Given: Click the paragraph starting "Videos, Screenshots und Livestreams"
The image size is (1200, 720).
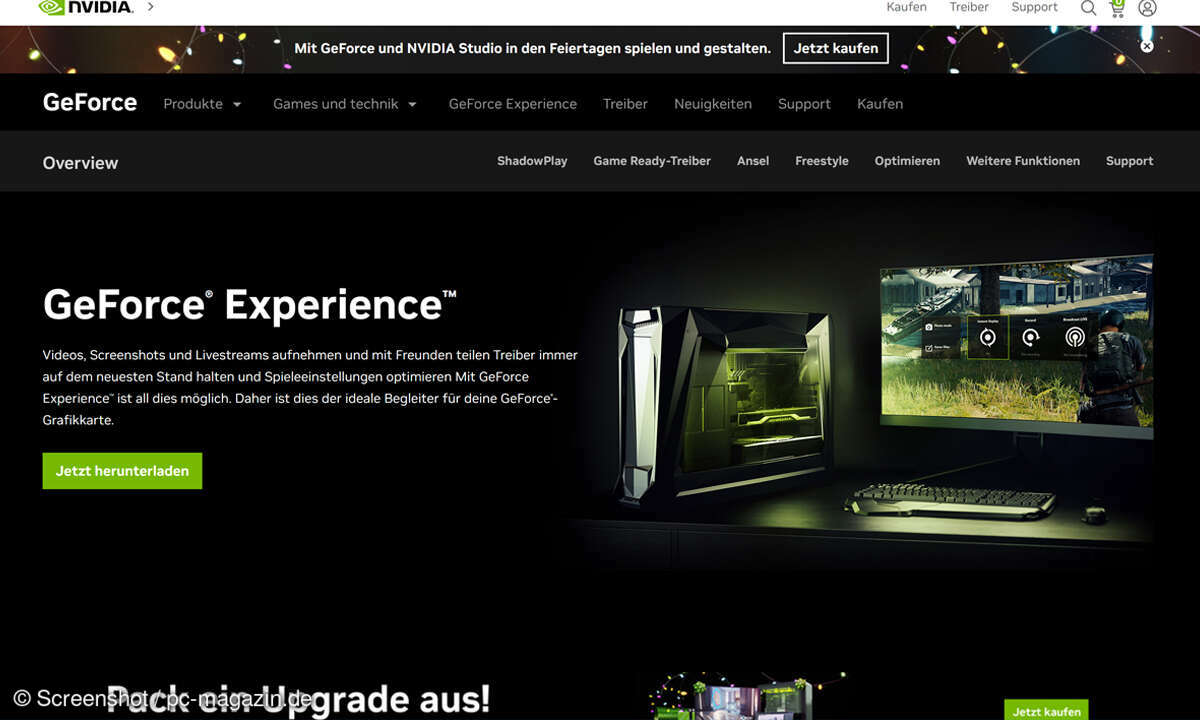Looking at the screenshot, I should [x=310, y=387].
